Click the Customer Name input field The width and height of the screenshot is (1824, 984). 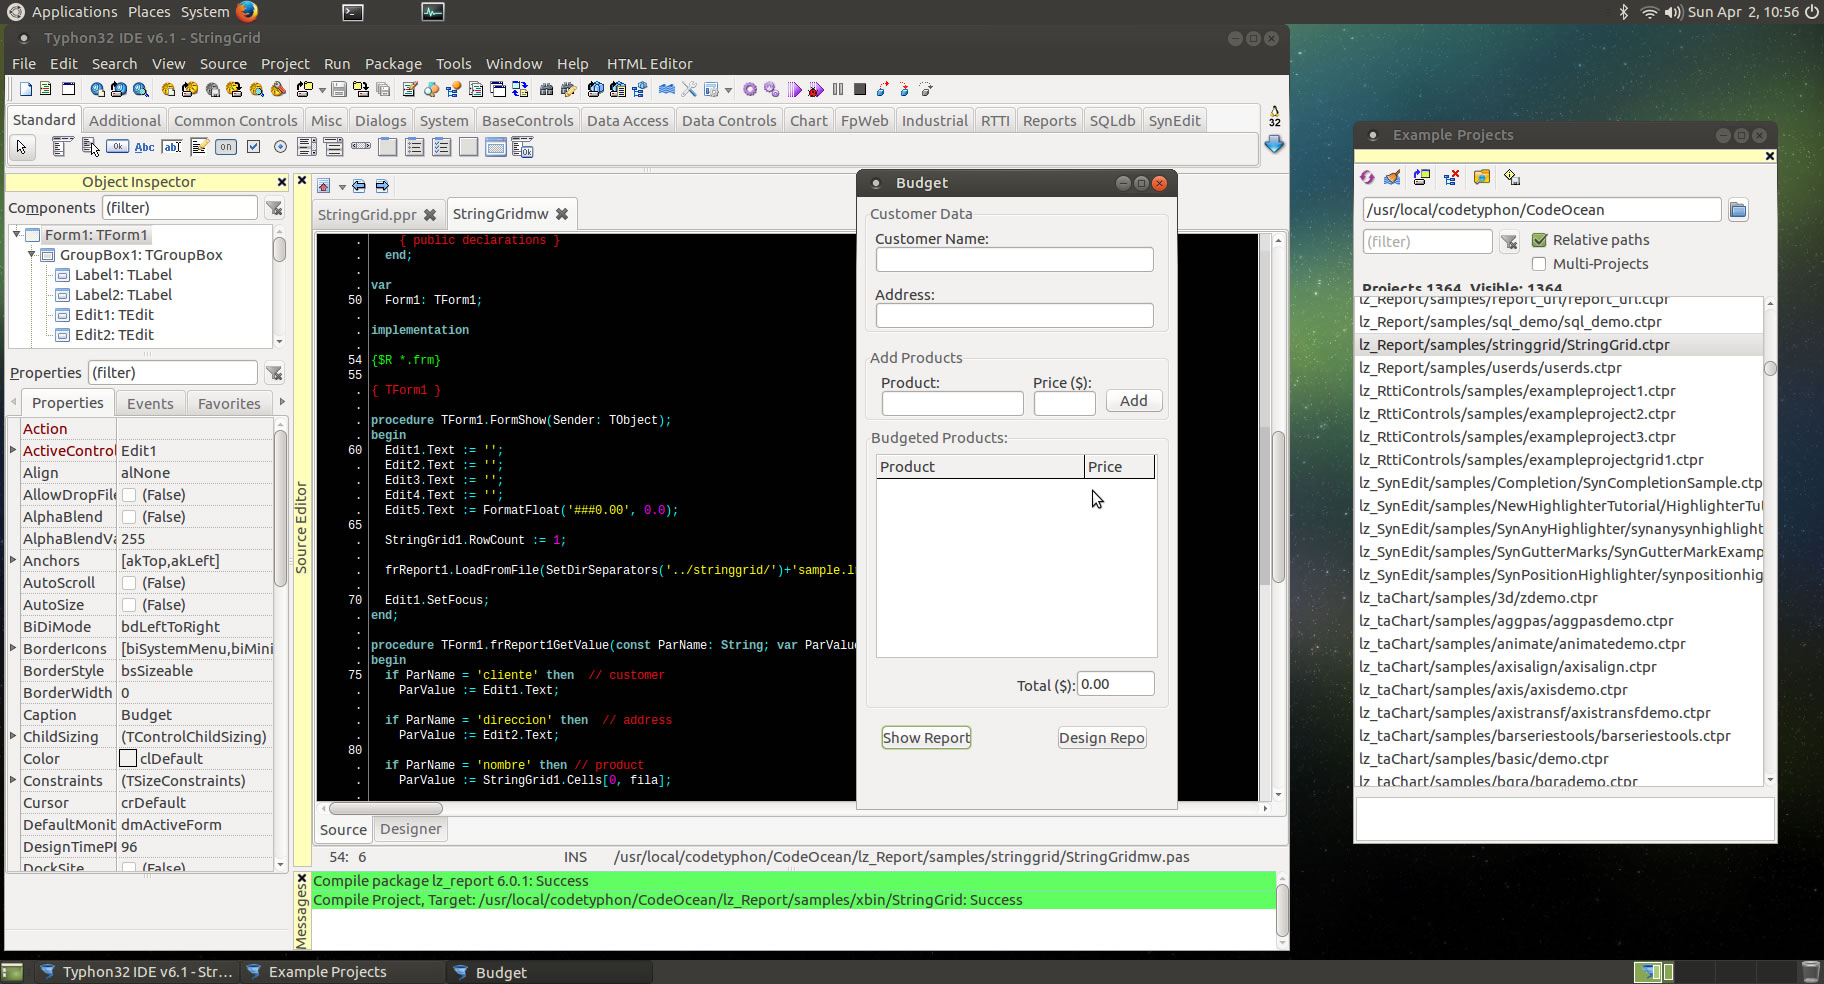tap(1014, 260)
